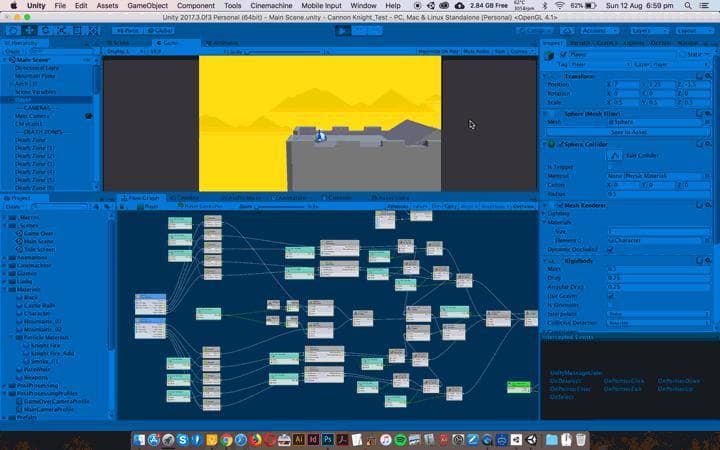This screenshot has width=720, height=450.
Task: Open the Layer dropdown in Inspector
Action: (681, 65)
